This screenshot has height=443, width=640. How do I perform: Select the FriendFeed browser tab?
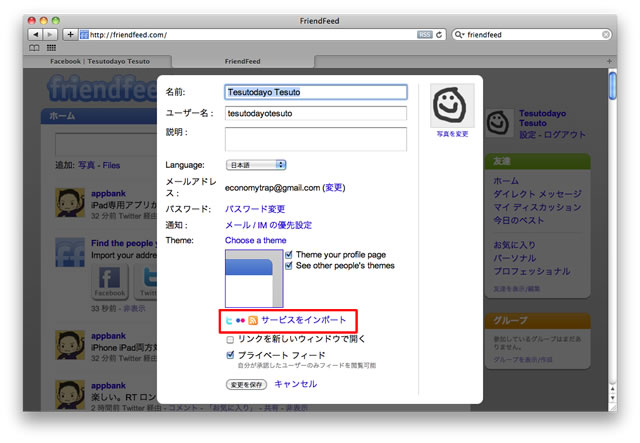(x=242, y=61)
